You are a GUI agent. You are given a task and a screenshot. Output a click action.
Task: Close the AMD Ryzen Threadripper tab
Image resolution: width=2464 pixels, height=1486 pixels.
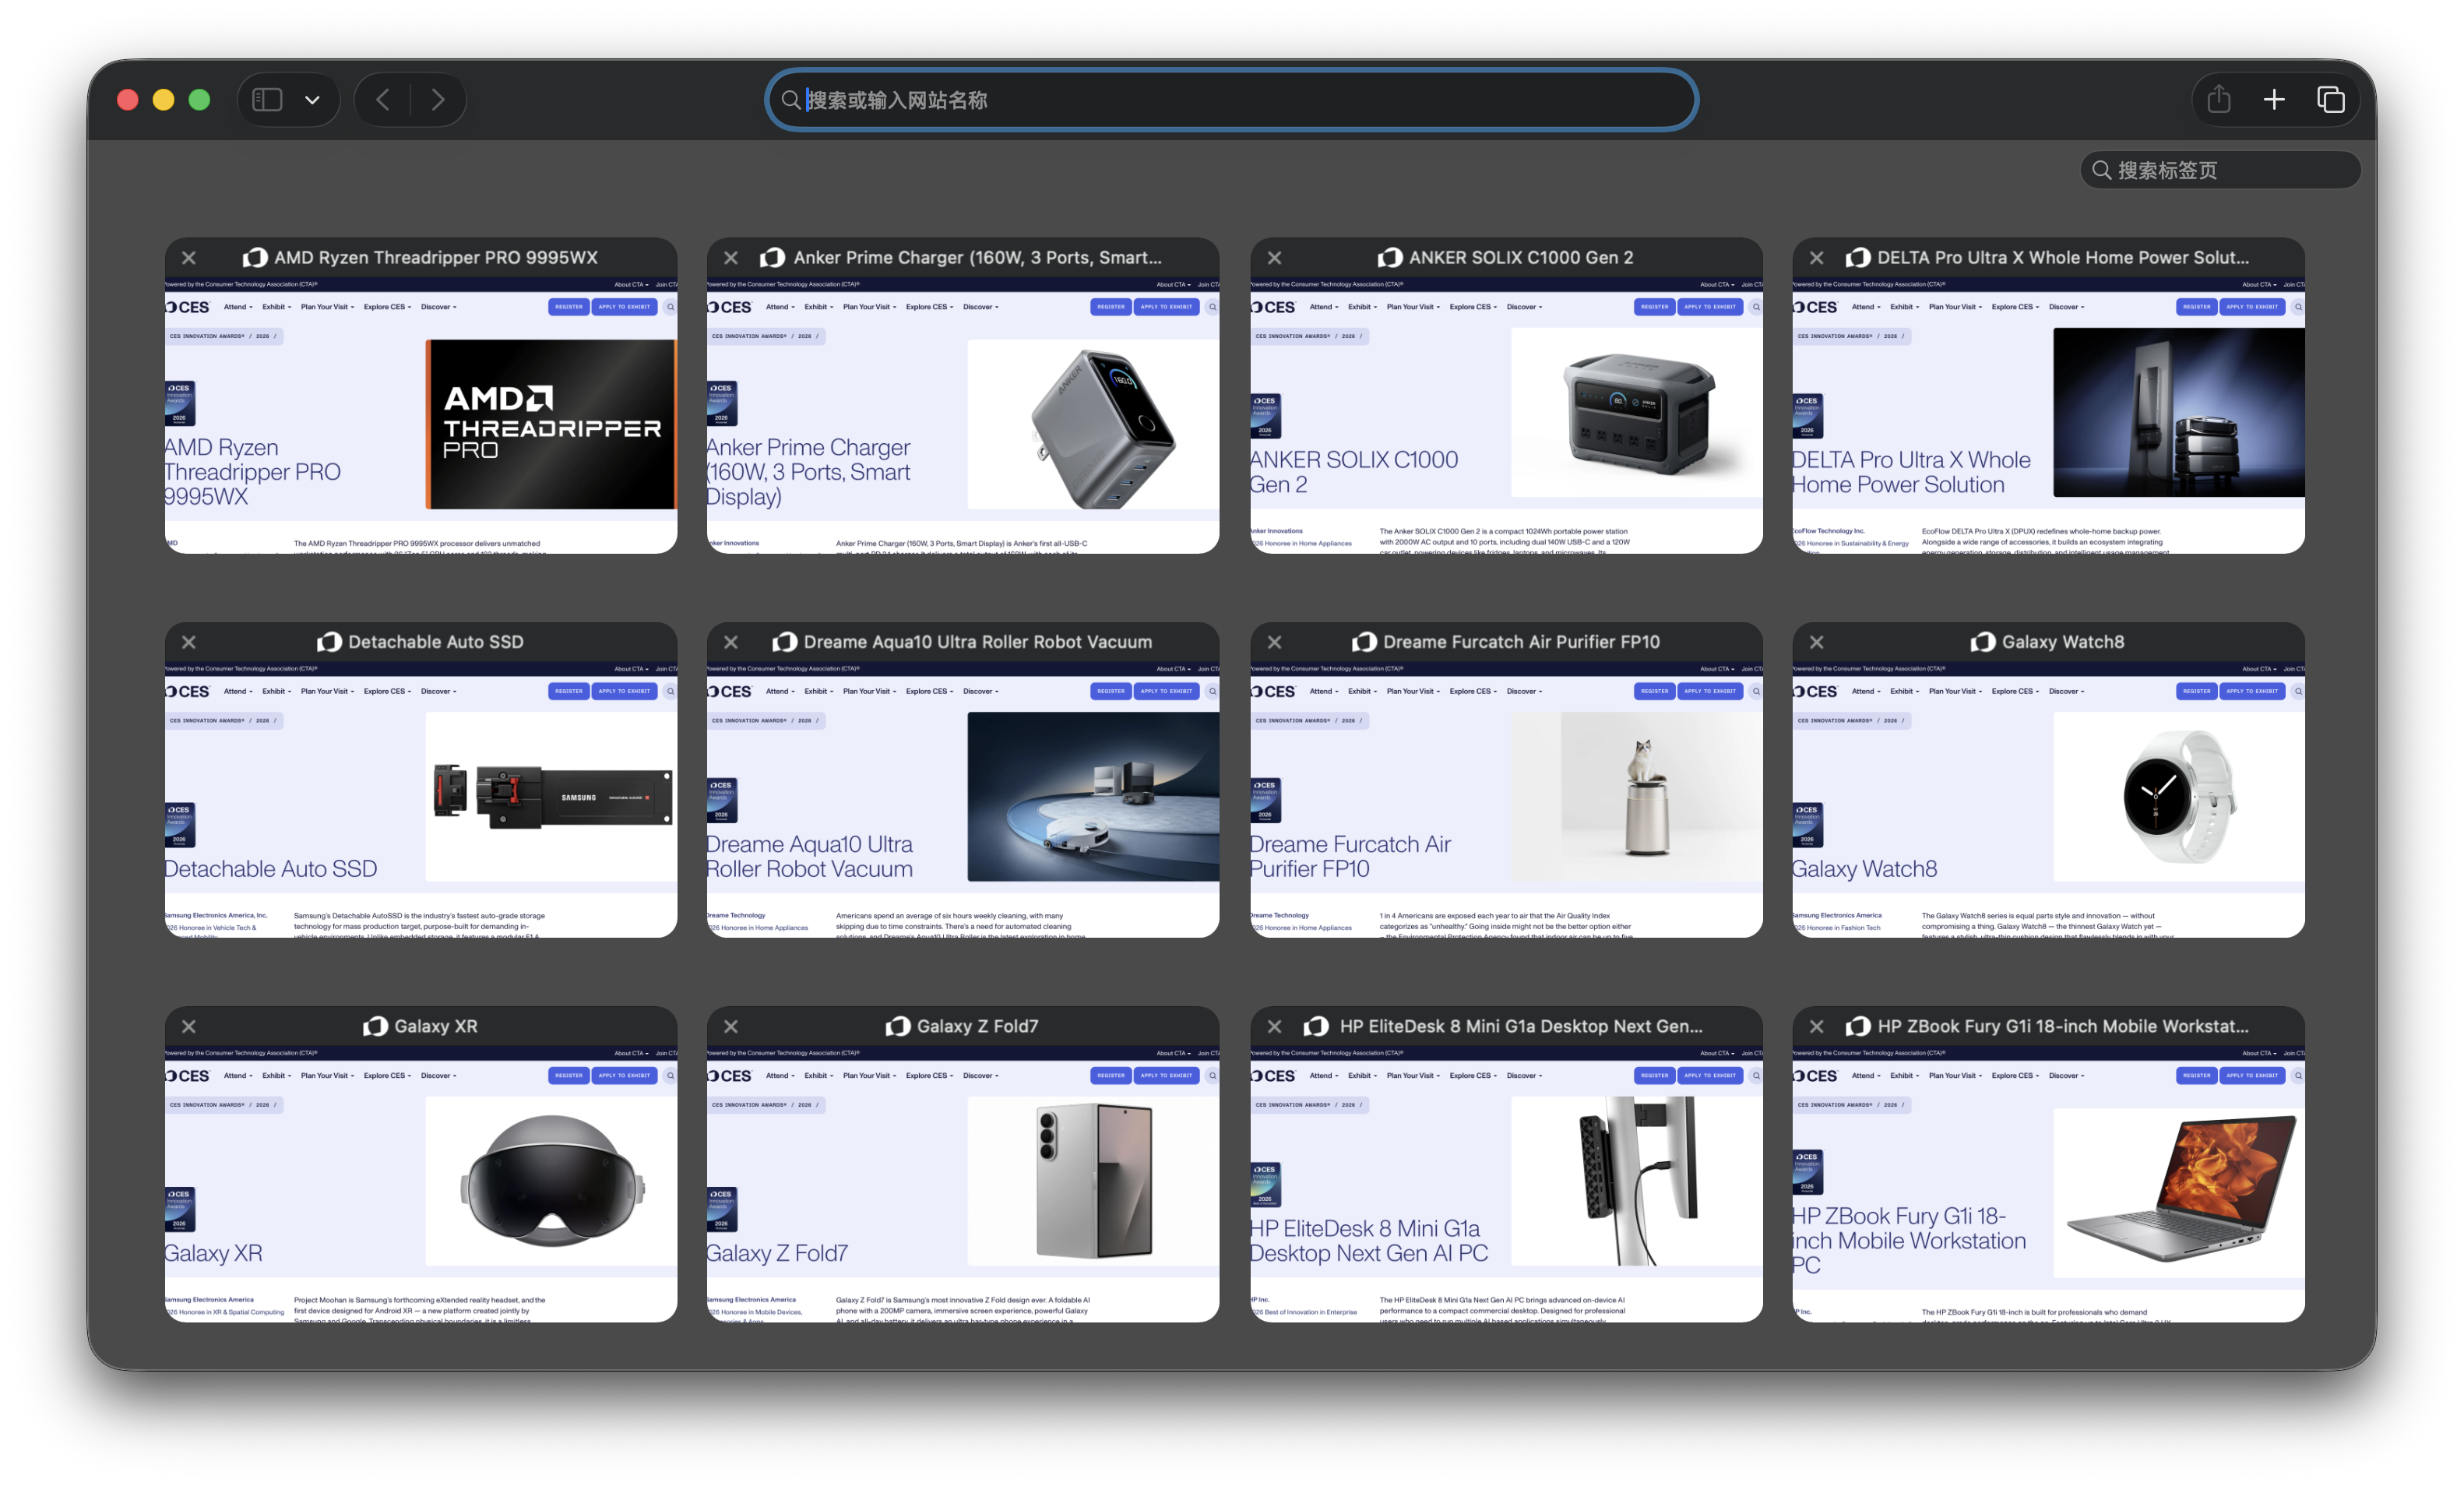click(x=189, y=258)
